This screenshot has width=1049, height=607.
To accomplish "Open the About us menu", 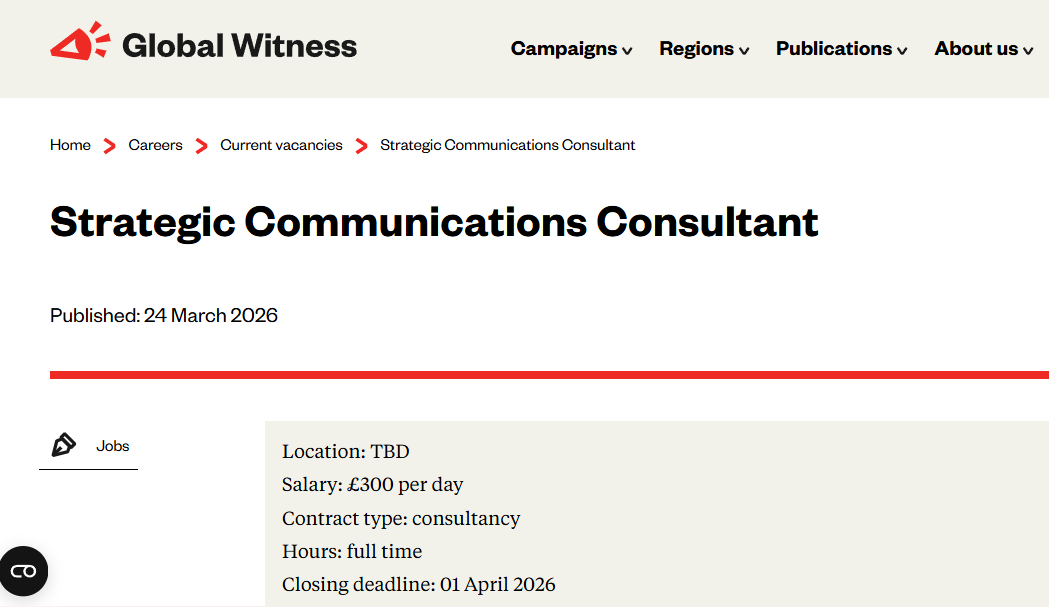I will tap(976, 48).
